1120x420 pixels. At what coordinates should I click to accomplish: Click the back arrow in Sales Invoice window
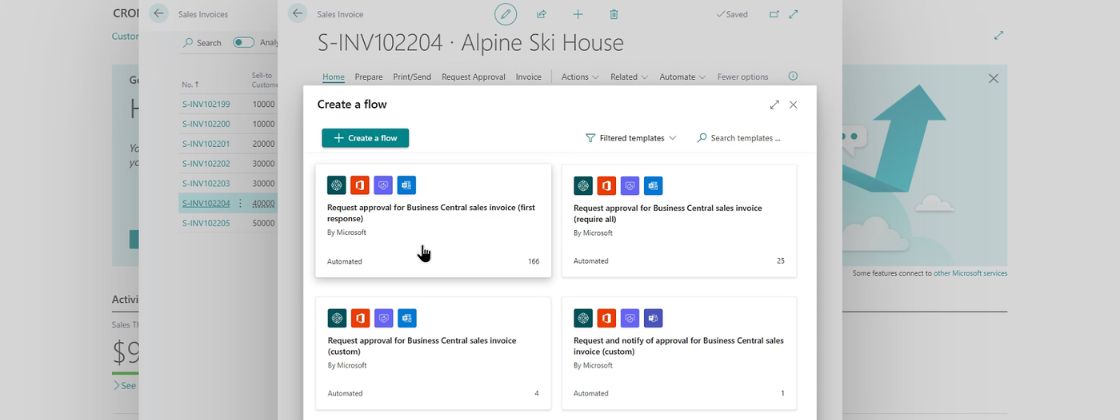pyautogui.click(x=298, y=14)
